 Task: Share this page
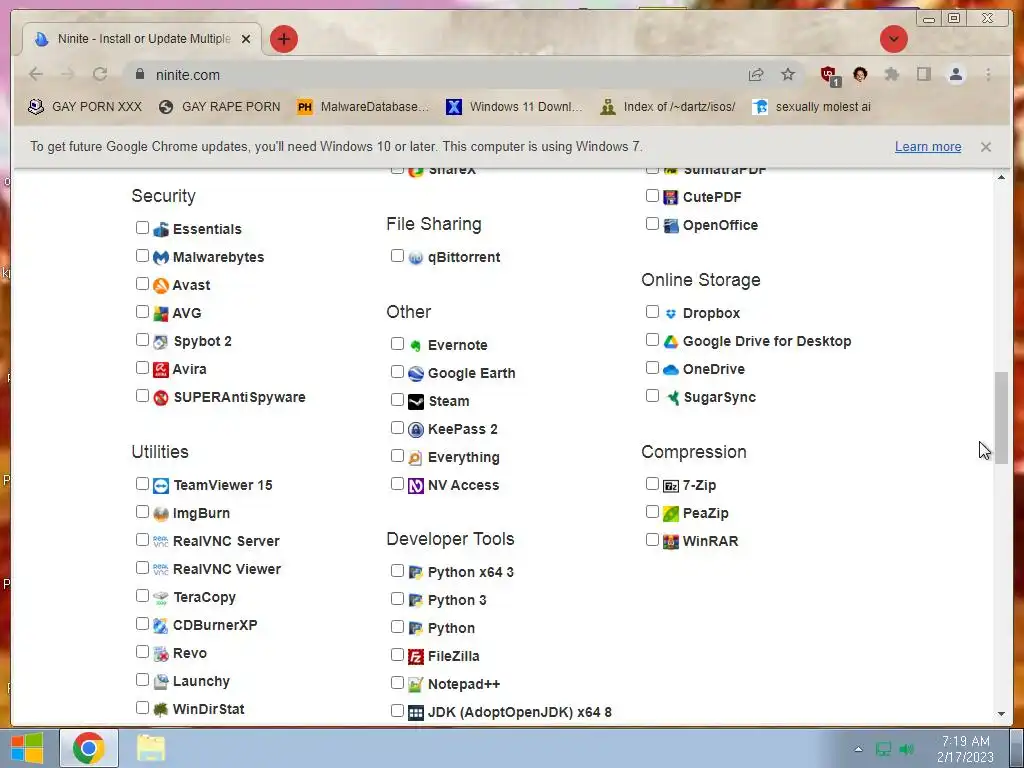tap(756, 74)
